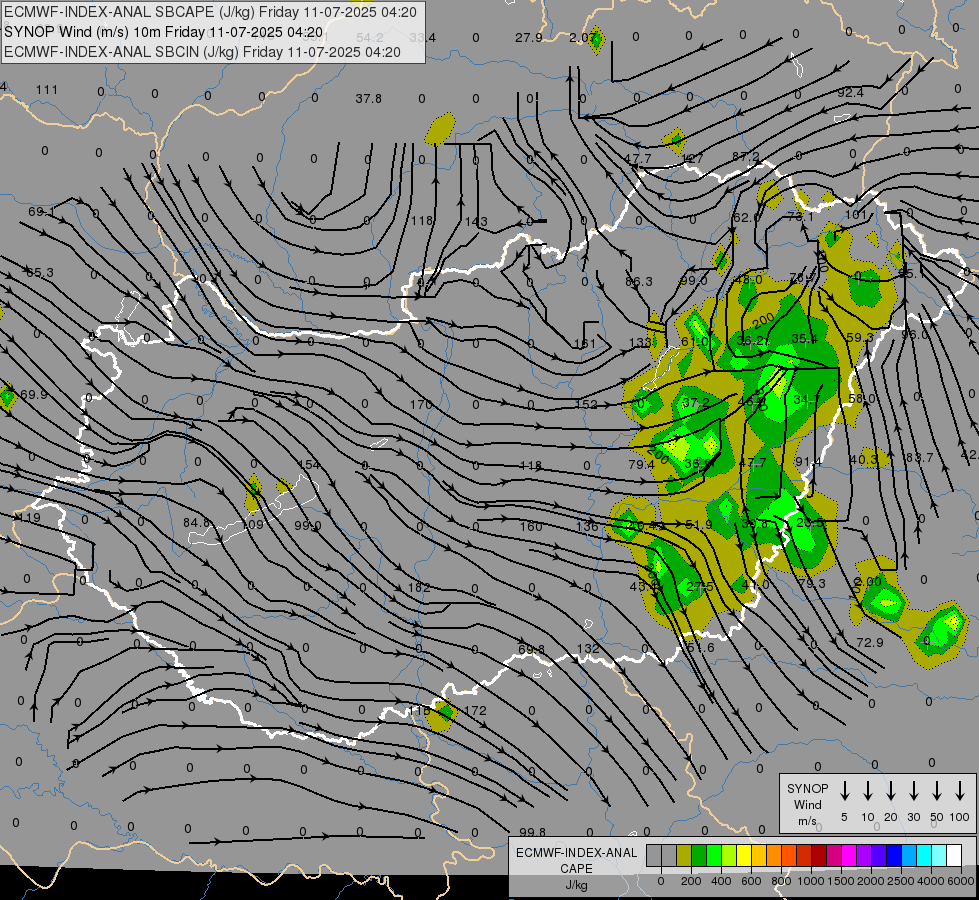
Task: Click the 72.9 grid value on the map
Action: point(870,642)
